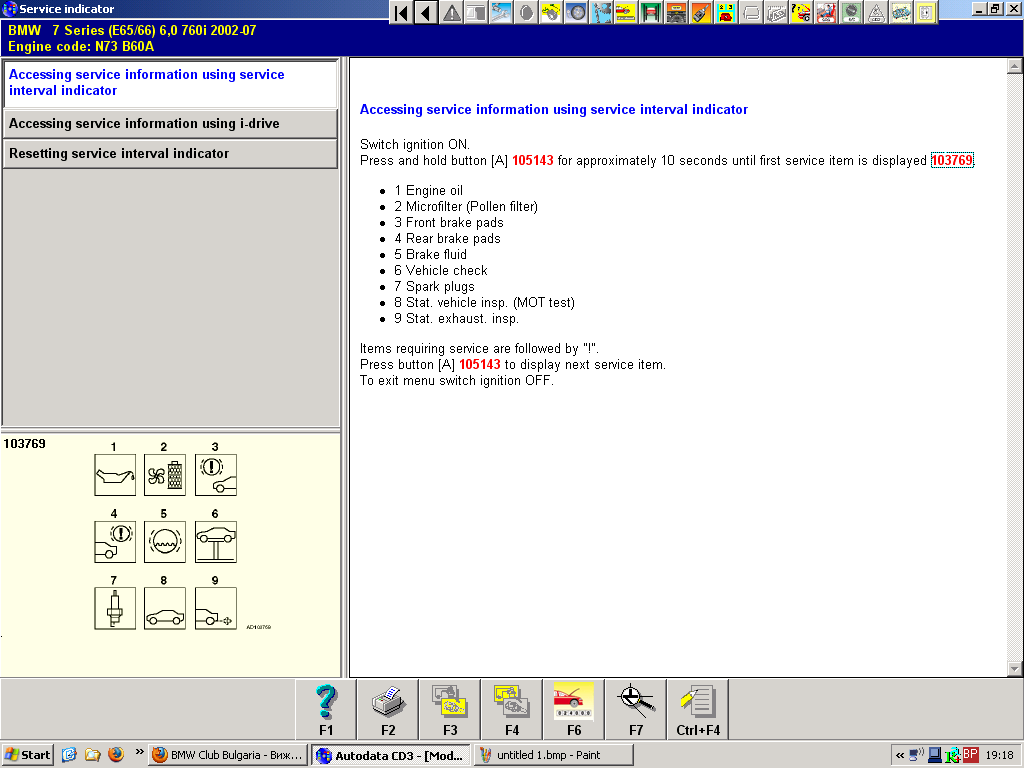Select Accessing service information using service interval indicator
Viewport: 1024px width, 768px height.
170,83
